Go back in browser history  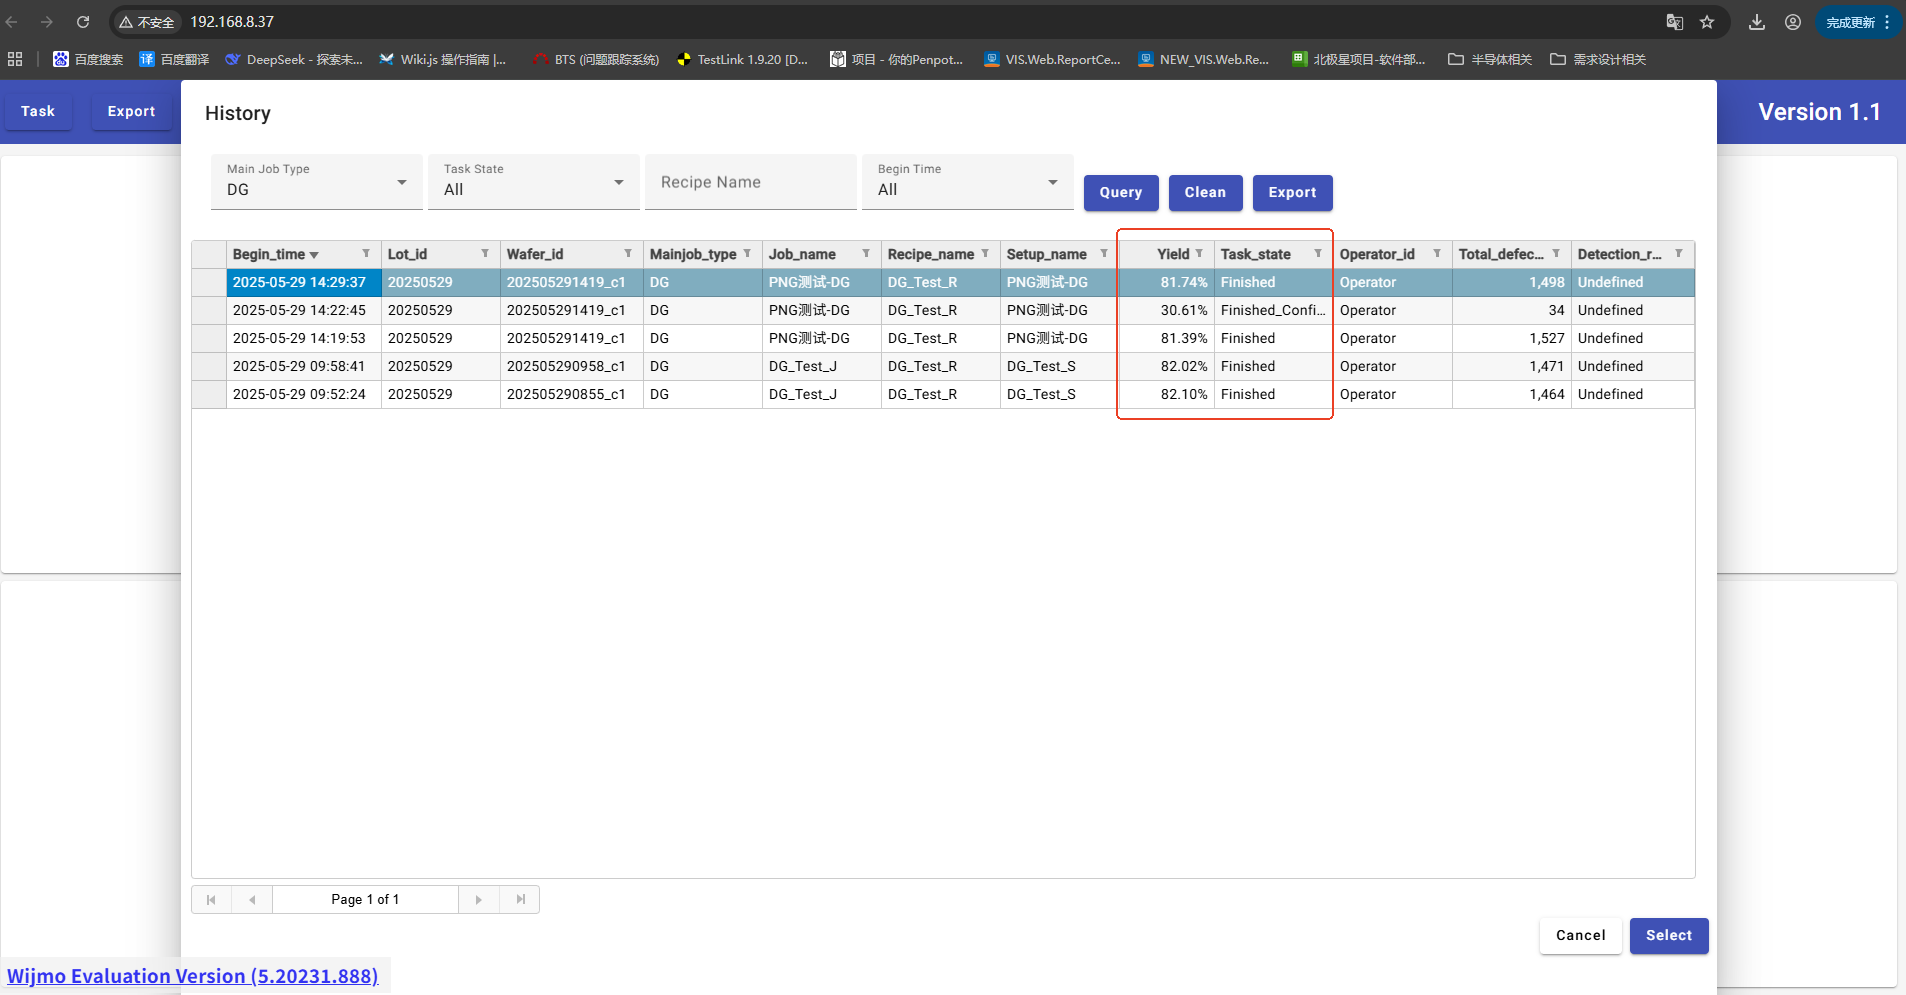[x=12, y=22]
